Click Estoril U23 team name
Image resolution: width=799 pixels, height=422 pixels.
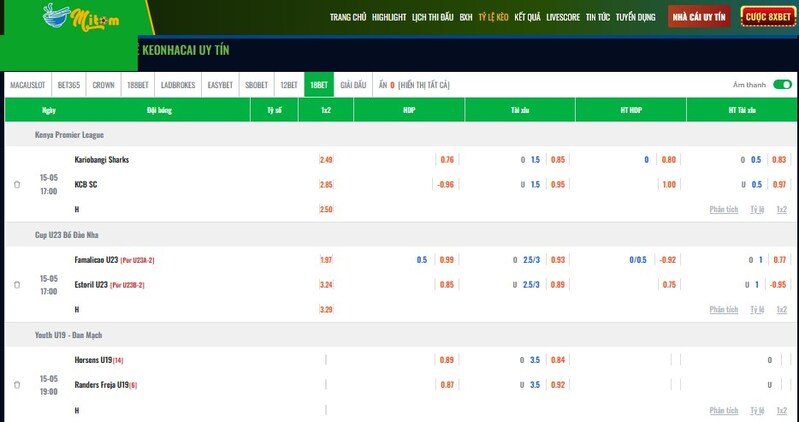pyautogui.click(x=91, y=285)
